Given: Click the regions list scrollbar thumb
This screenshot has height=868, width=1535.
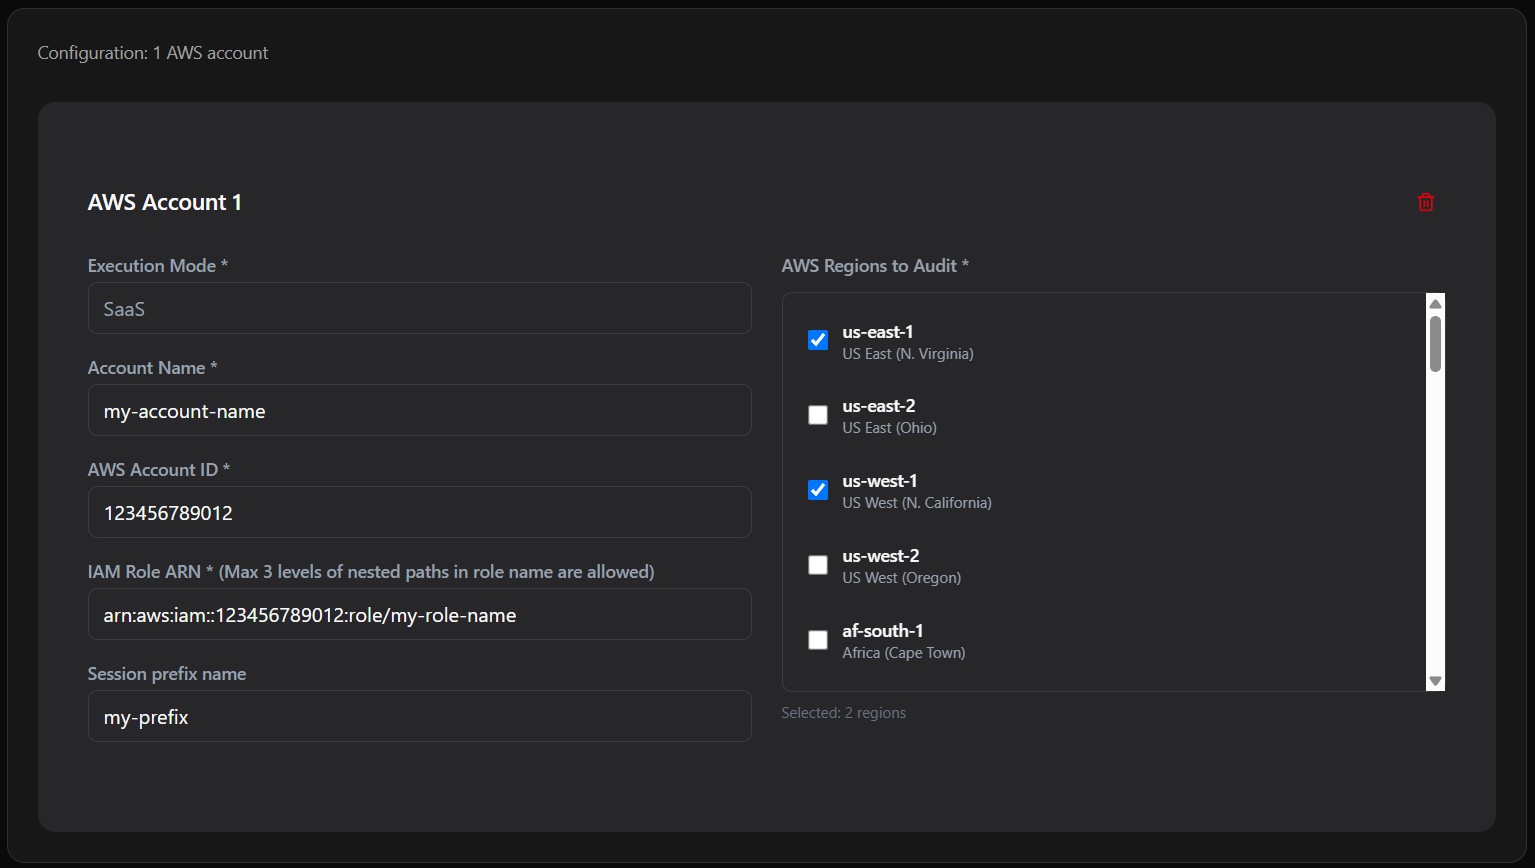Looking at the screenshot, I should click(1435, 343).
